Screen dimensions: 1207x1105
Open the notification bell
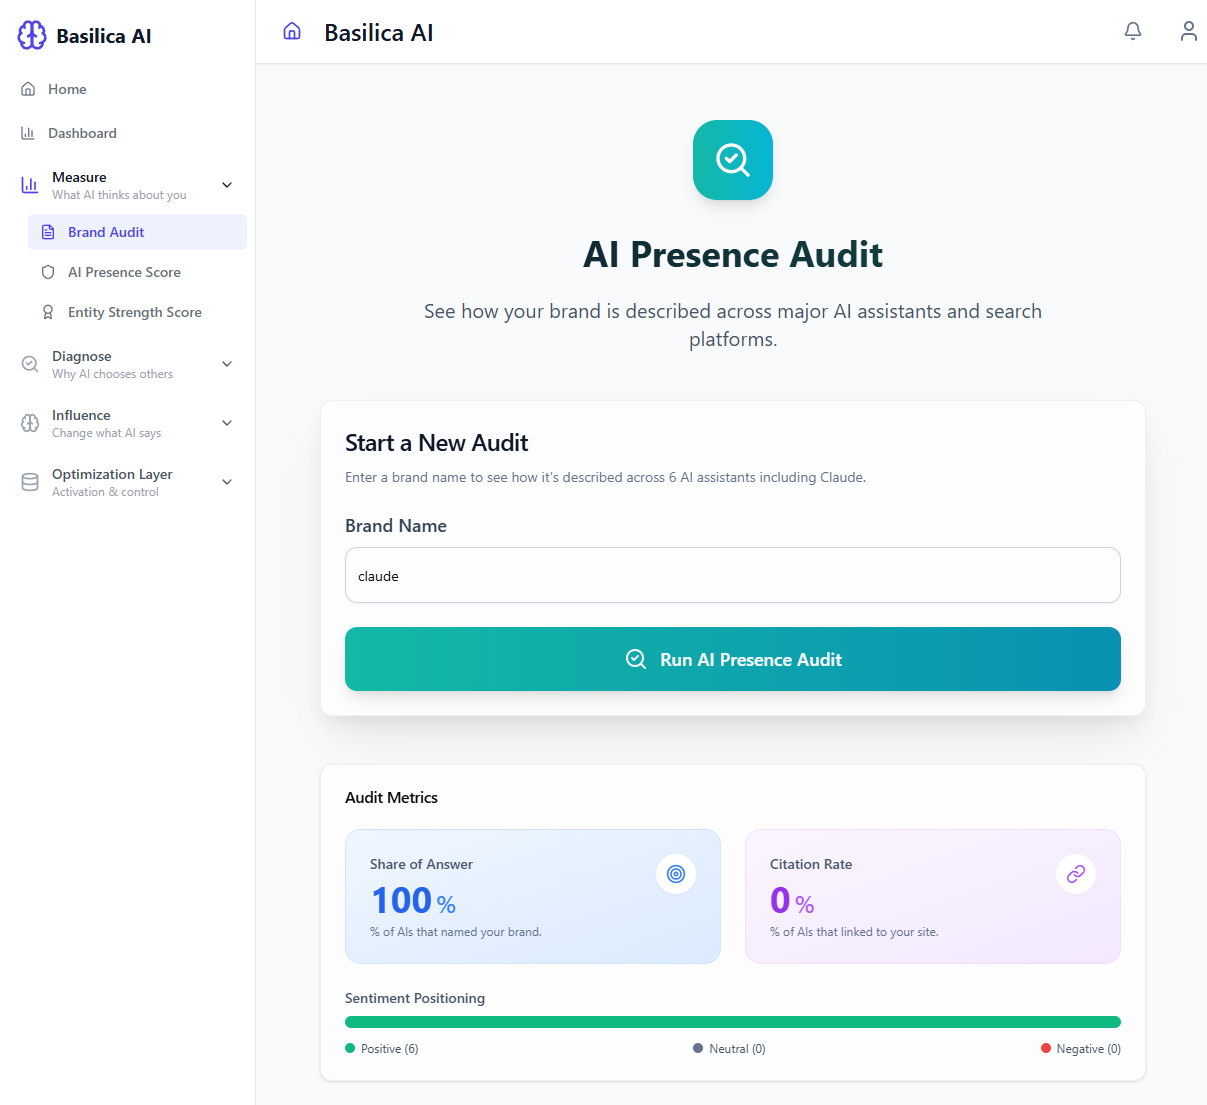click(x=1132, y=31)
